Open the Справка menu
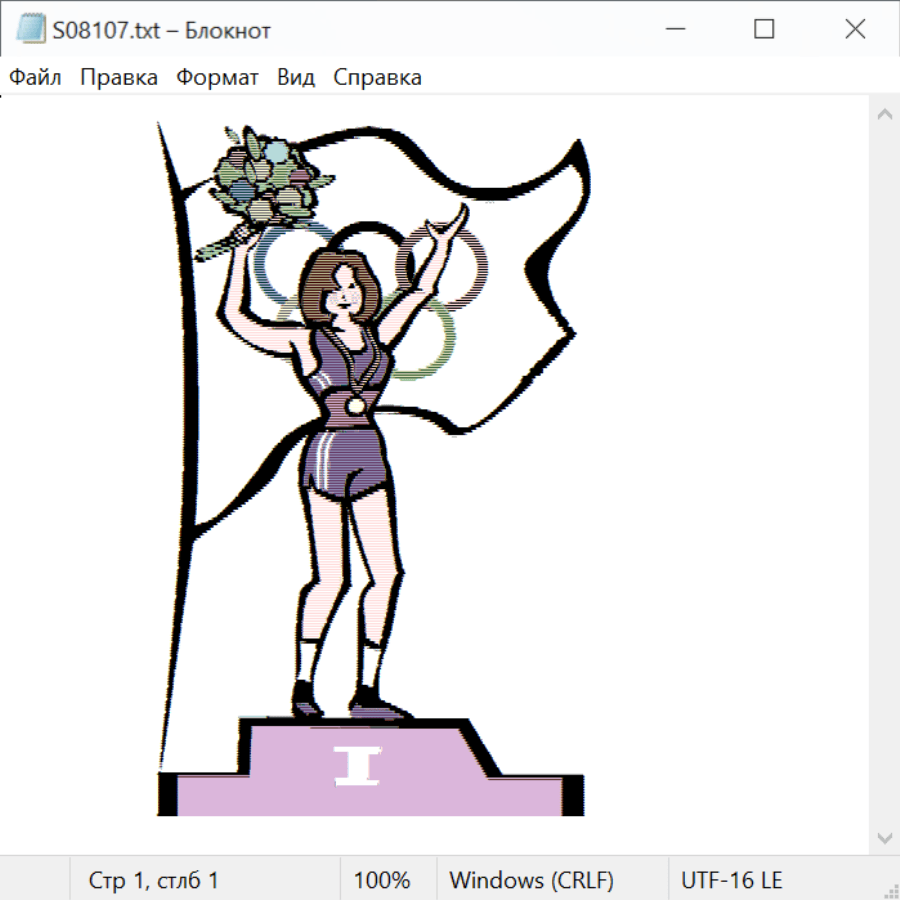Viewport: 900px width, 900px height. coord(377,78)
